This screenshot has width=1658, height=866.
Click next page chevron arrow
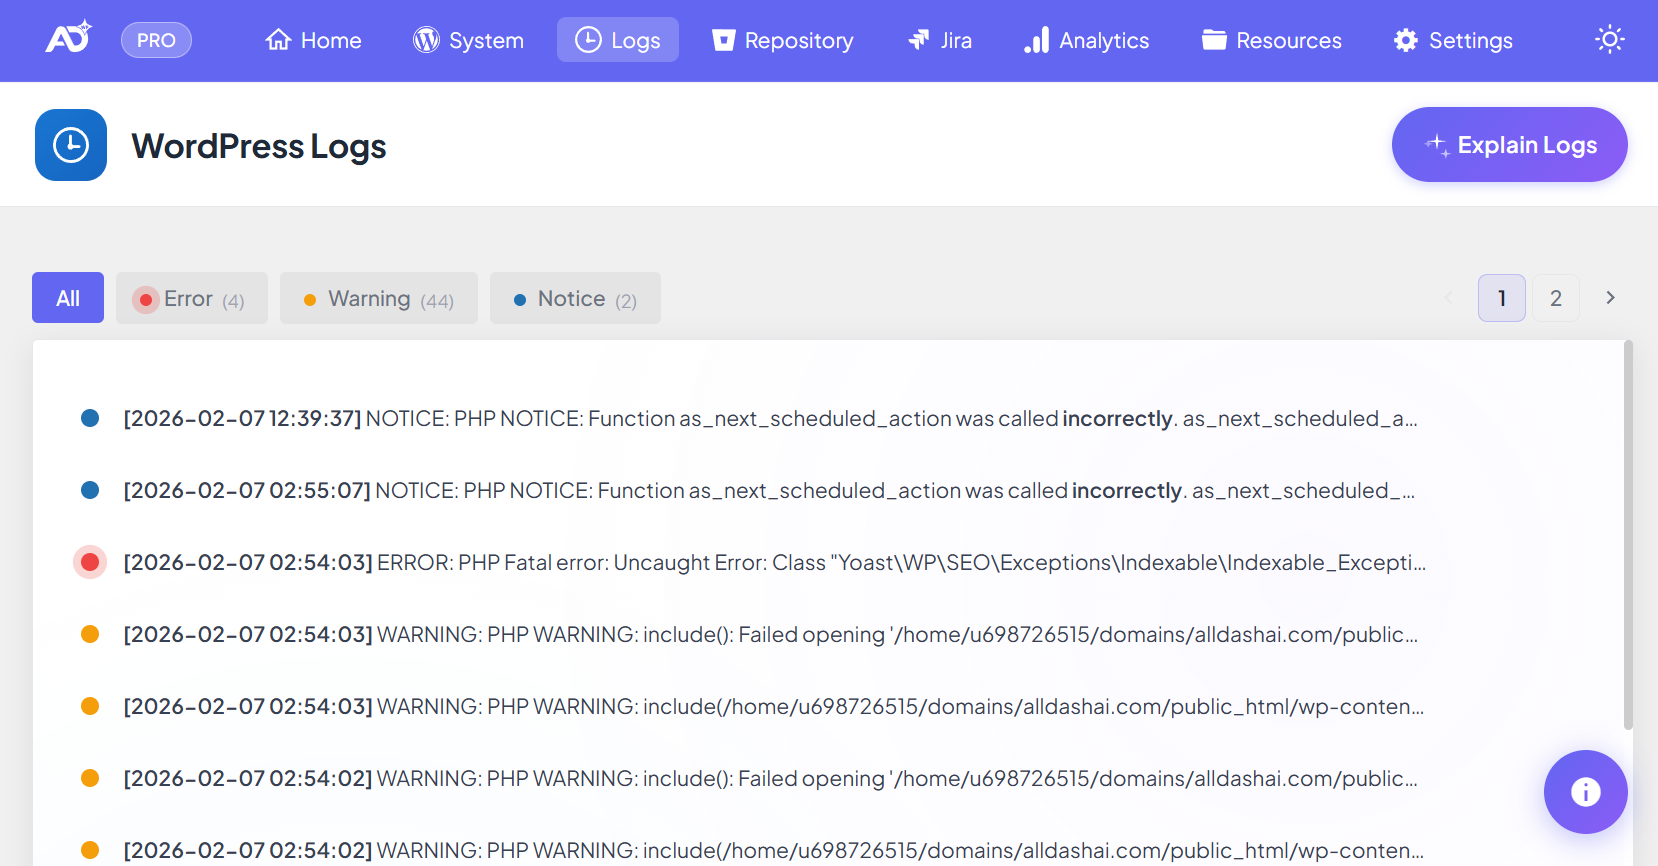[x=1610, y=298]
